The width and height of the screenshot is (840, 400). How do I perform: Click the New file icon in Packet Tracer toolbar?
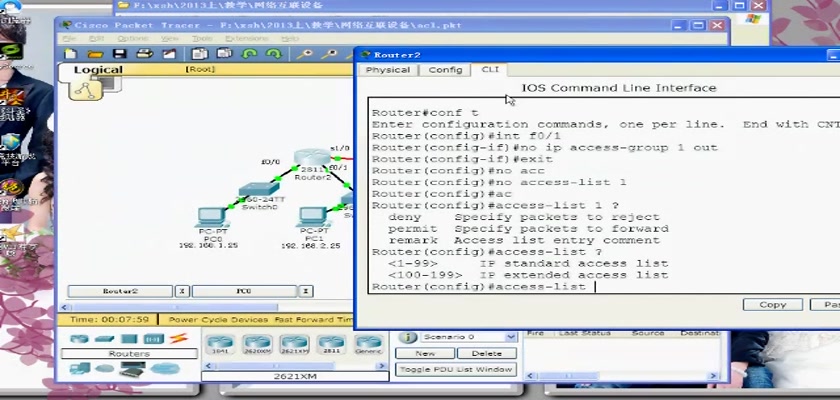tap(71, 54)
